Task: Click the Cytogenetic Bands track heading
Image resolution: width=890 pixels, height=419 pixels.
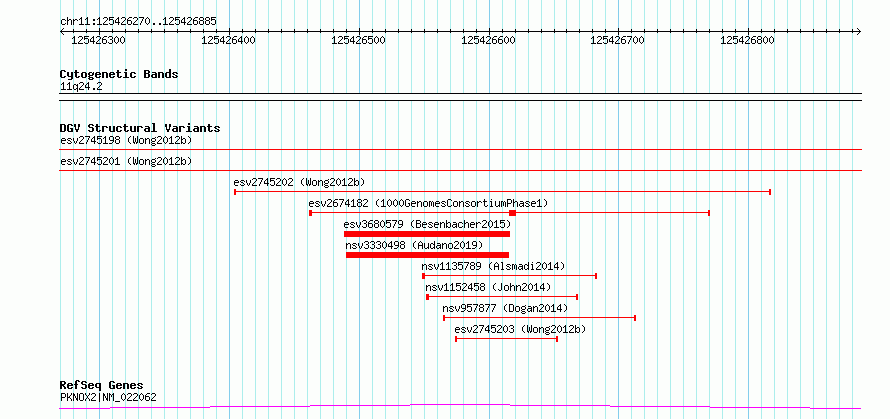Action: (119, 74)
